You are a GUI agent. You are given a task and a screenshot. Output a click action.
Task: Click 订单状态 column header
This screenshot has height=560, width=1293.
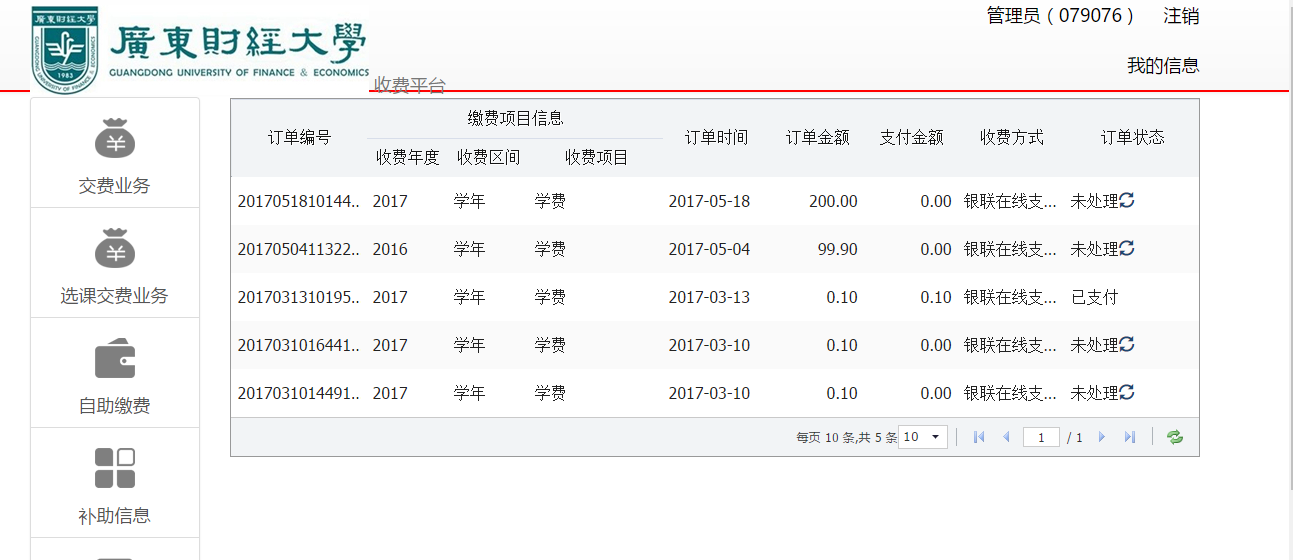(x=1132, y=138)
